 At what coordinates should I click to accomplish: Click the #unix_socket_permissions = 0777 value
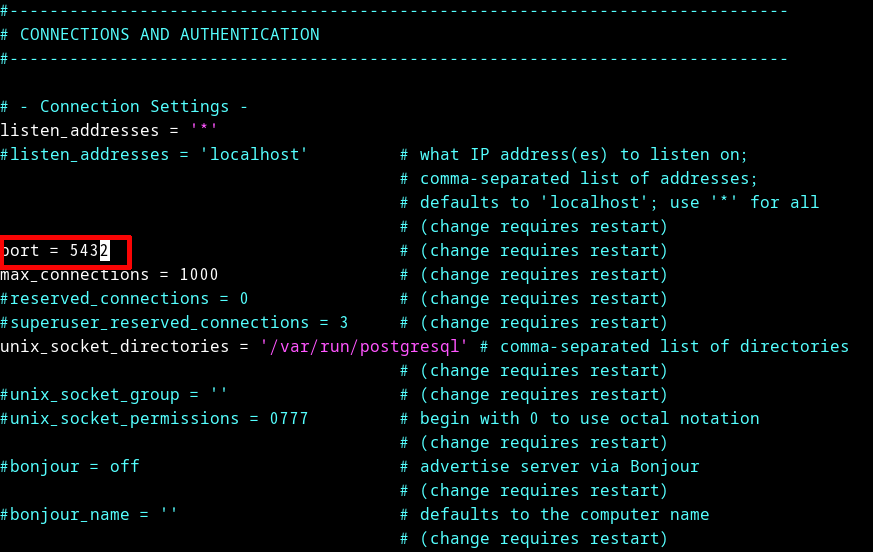154,418
